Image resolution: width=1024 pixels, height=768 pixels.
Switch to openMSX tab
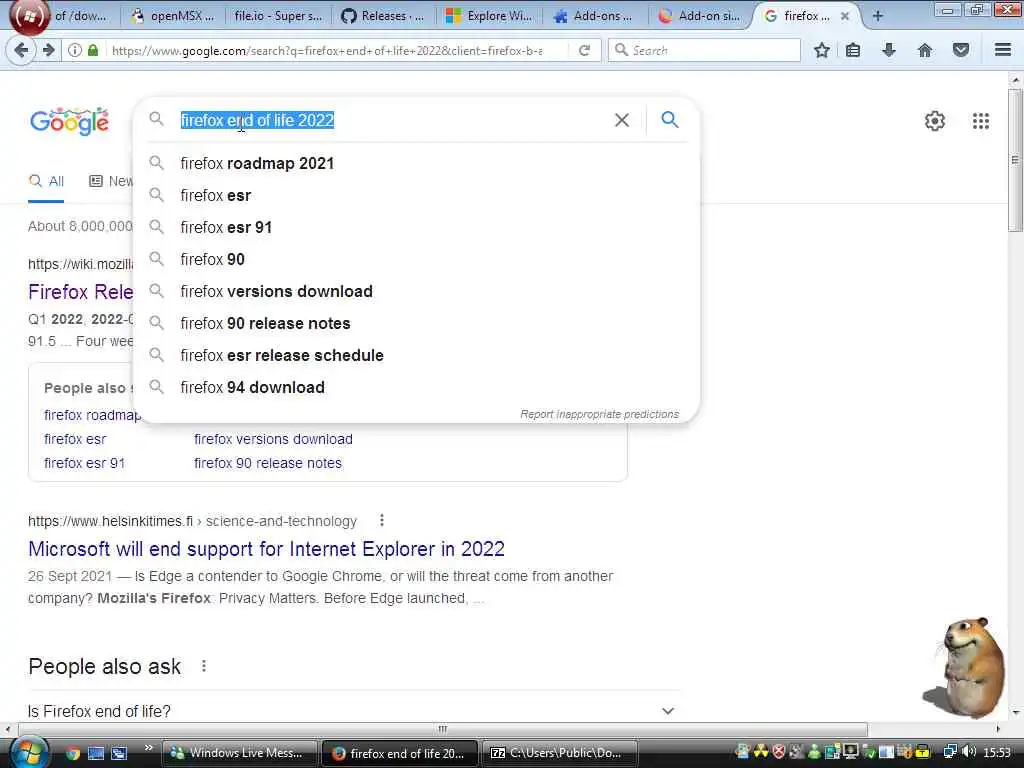173,16
